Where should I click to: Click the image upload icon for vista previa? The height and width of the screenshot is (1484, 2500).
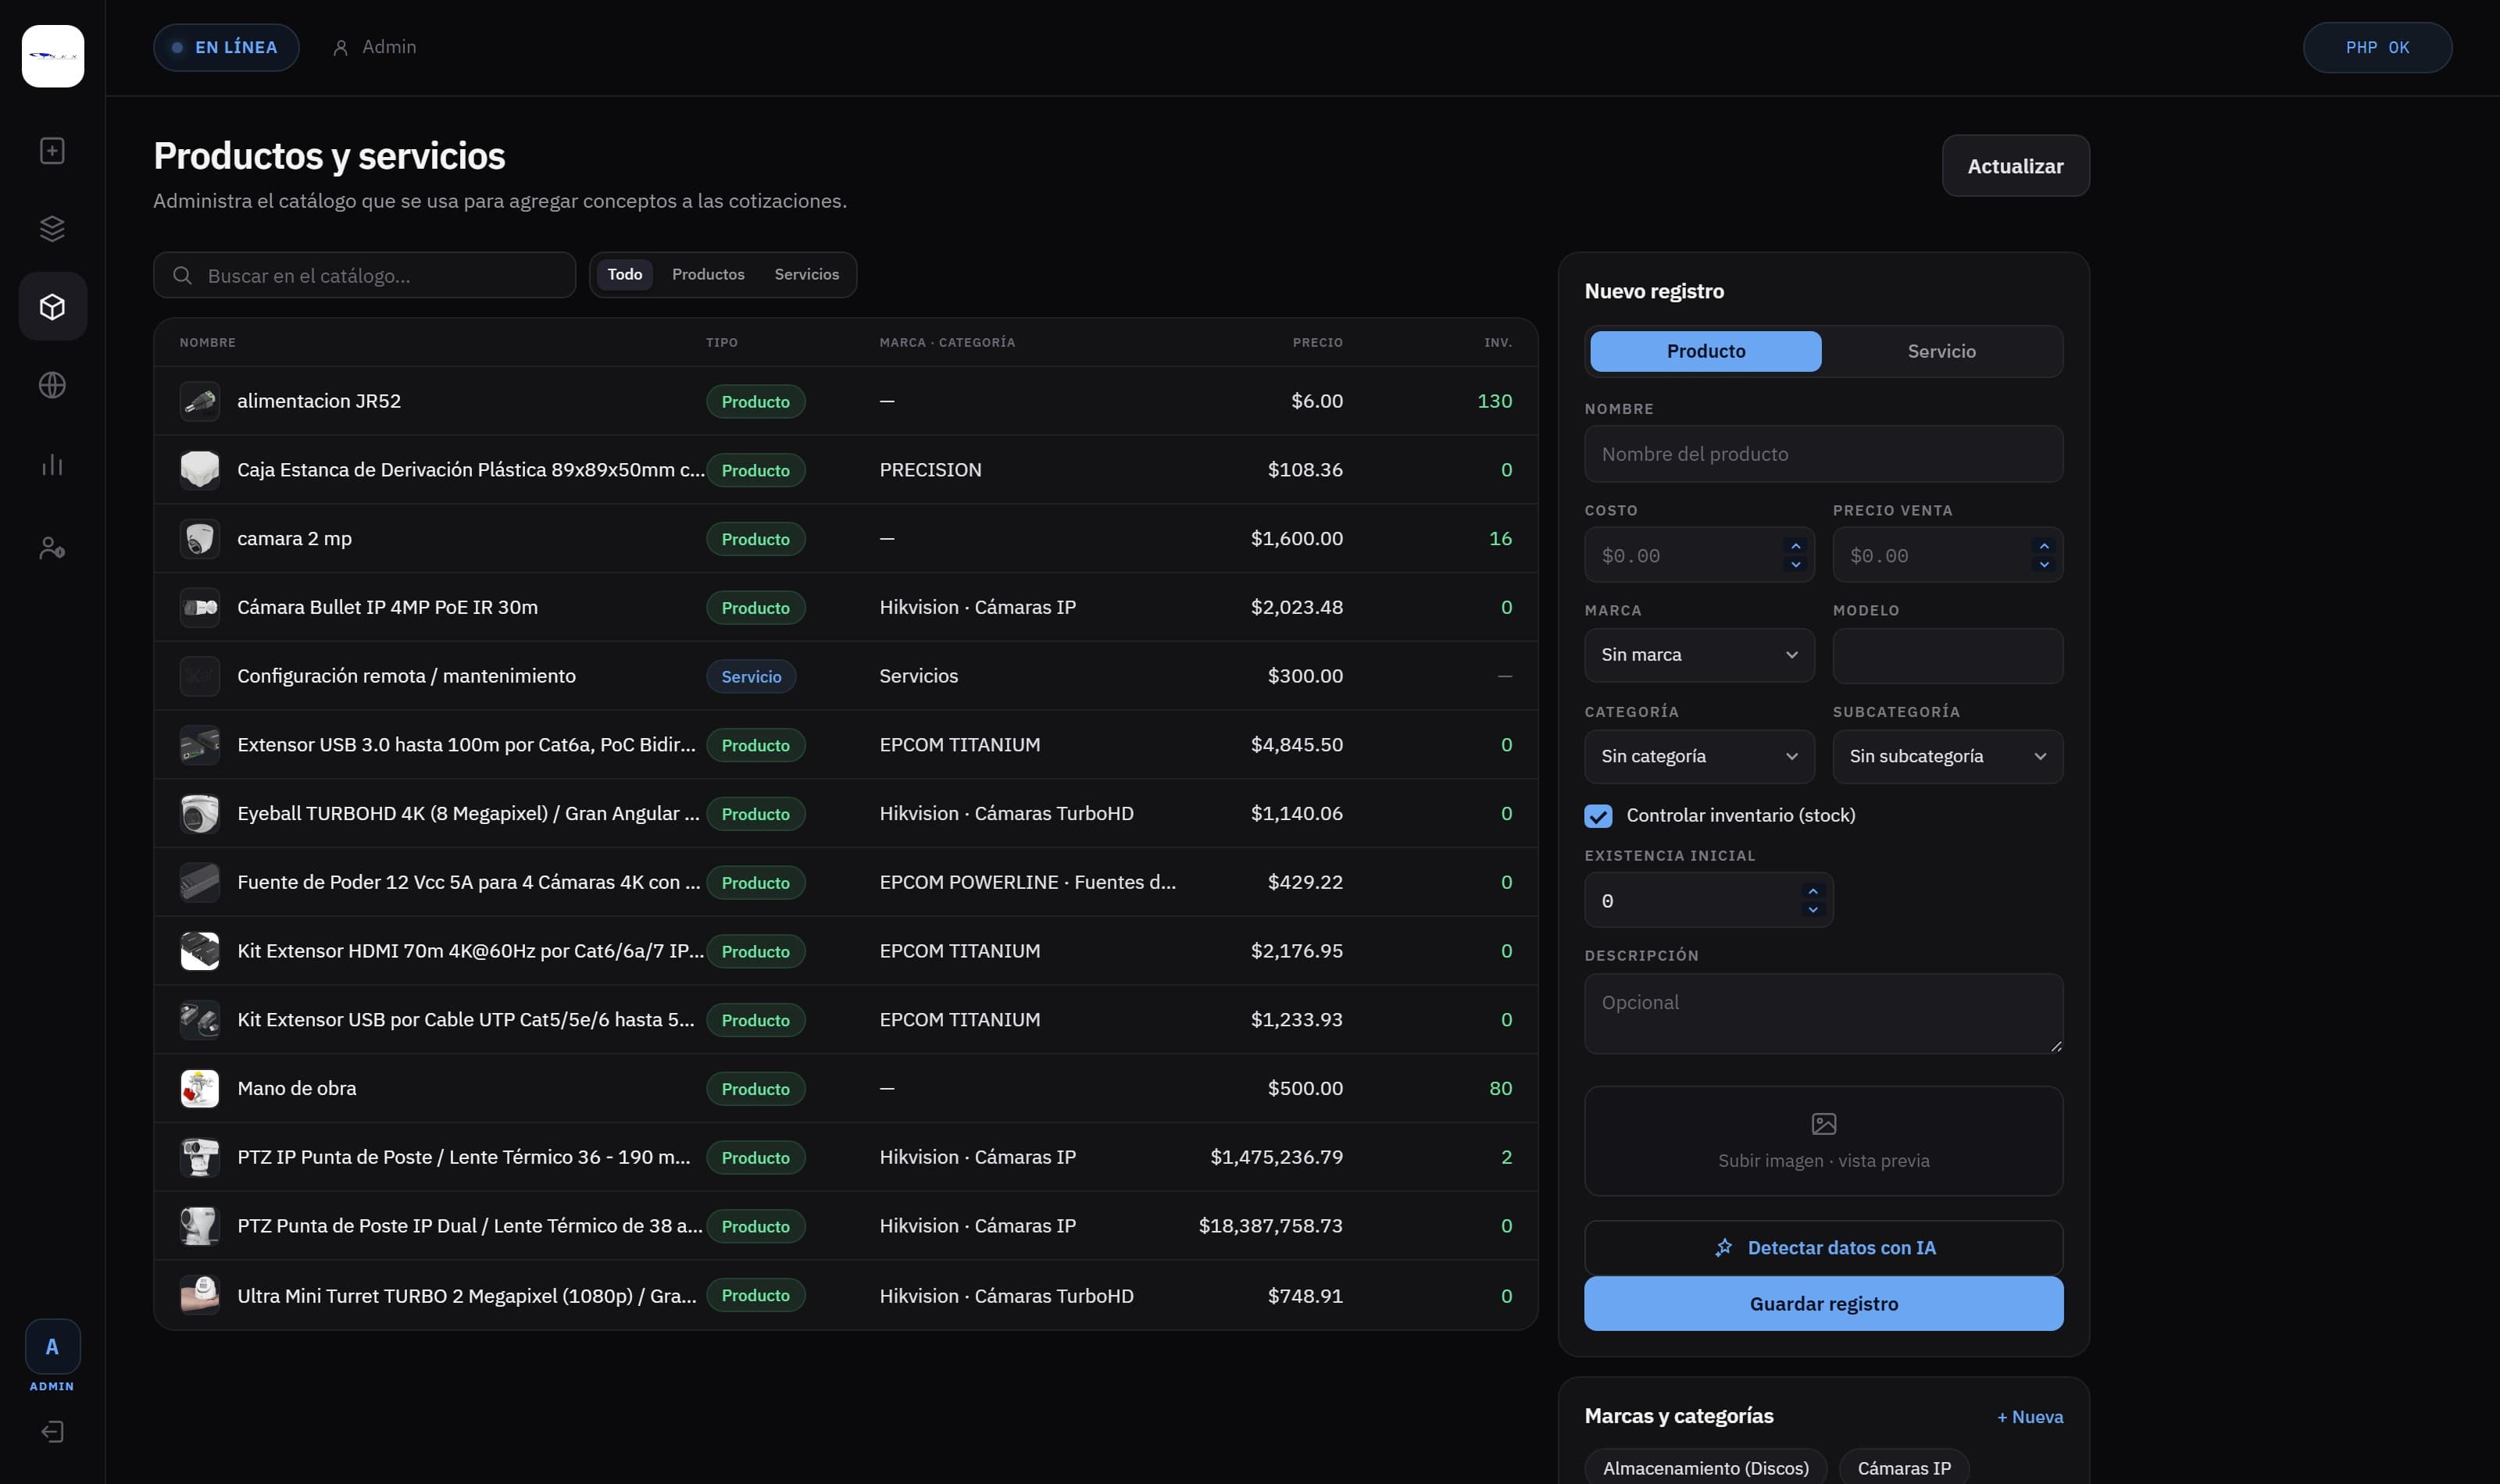click(x=1824, y=1124)
